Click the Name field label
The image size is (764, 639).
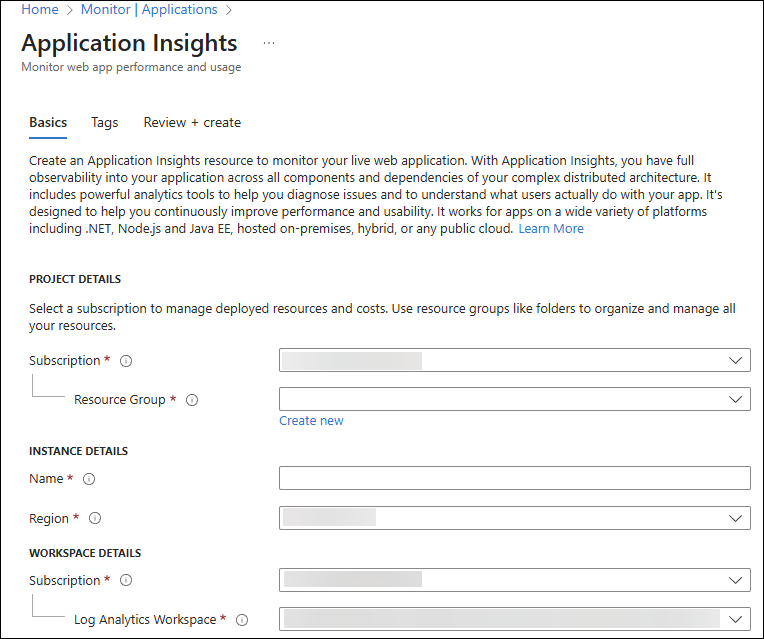pyautogui.click(x=46, y=479)
